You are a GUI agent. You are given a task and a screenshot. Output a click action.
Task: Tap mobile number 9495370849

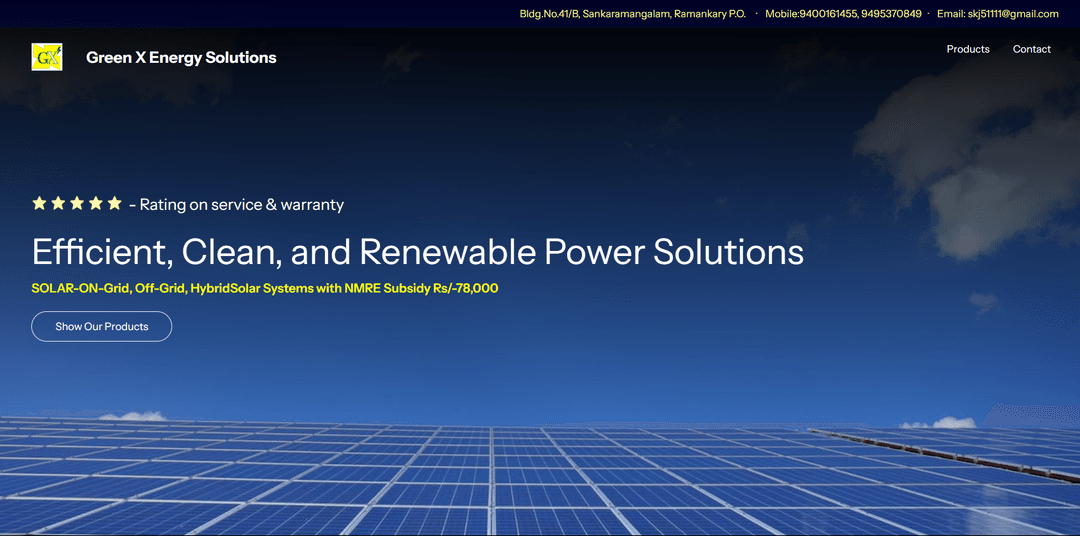click(891, 14)
